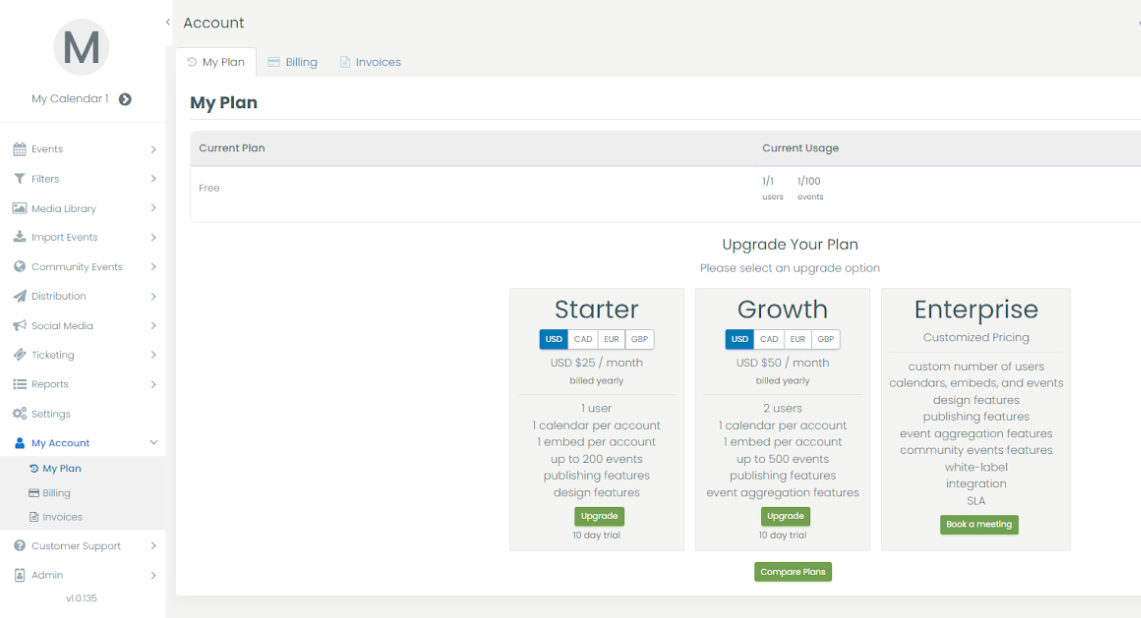Expand the Events menu chevron
Viewport: 1141px width, 618px height.
(154, 149)
